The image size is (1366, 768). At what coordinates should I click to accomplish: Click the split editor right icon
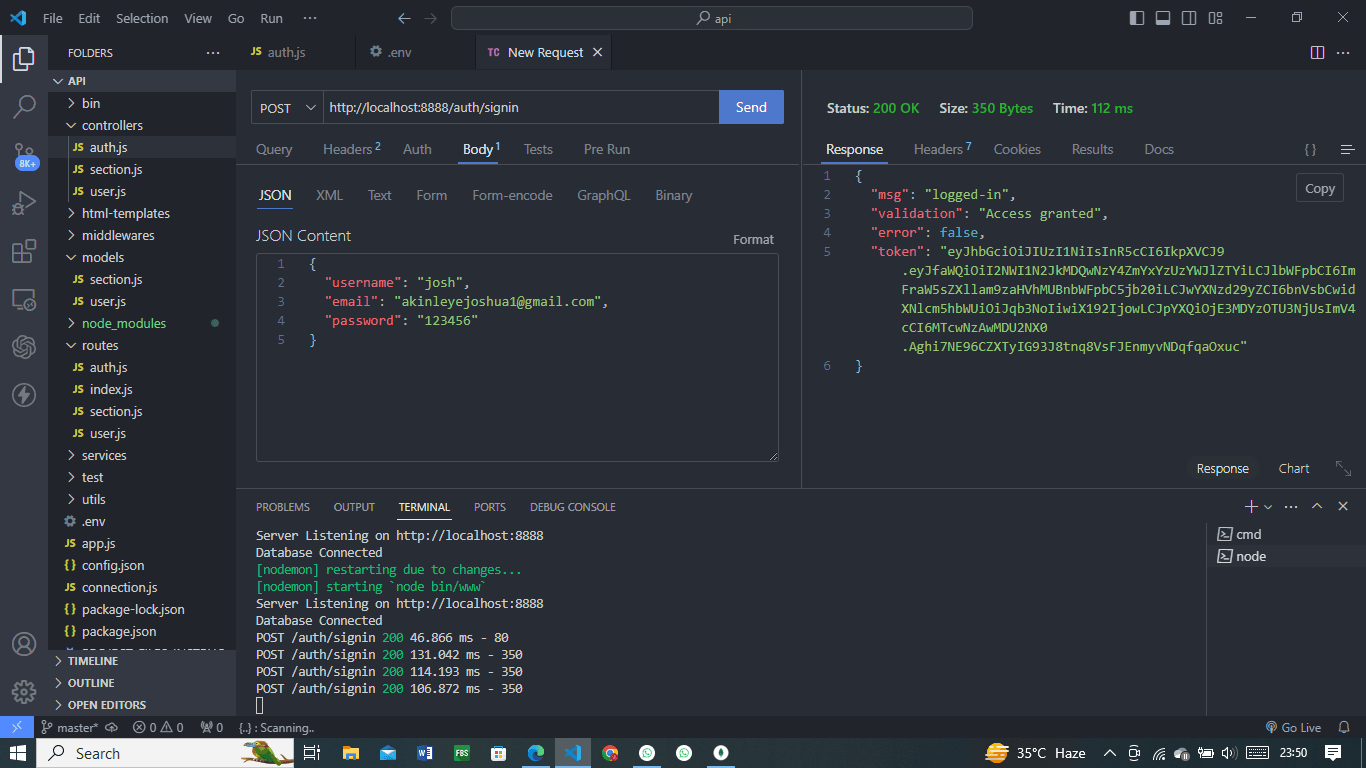1317,52
